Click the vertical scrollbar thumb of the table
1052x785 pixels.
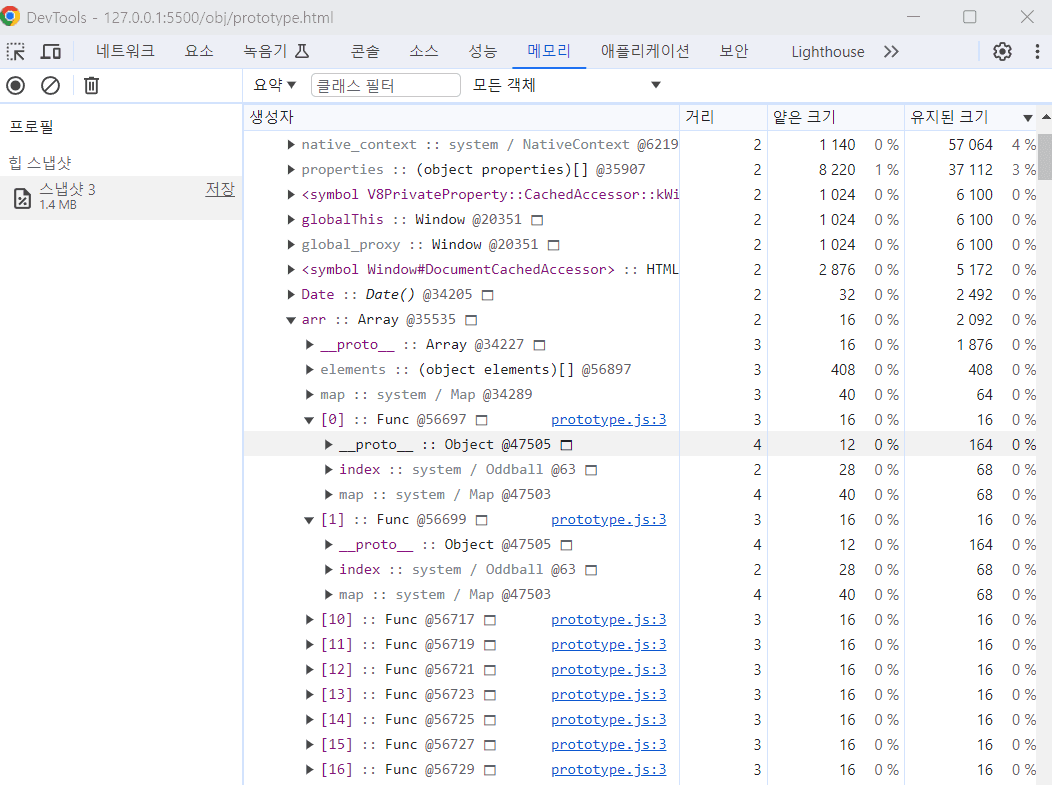(x=1045, y=157)
